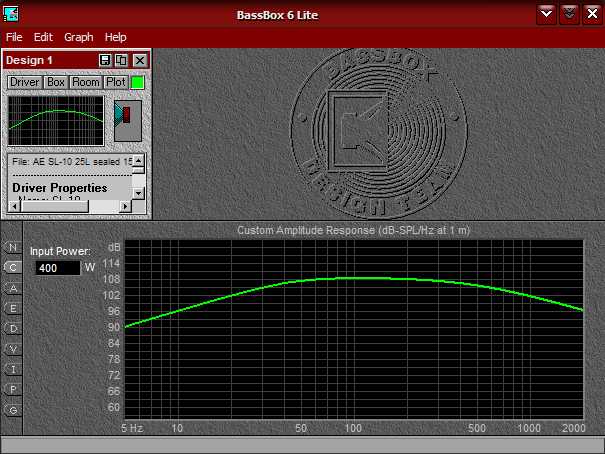The height and width of the screenshot is (454, 605).
Task: Open the File menu
Action: pyautogui.click(x=14, y=37)
